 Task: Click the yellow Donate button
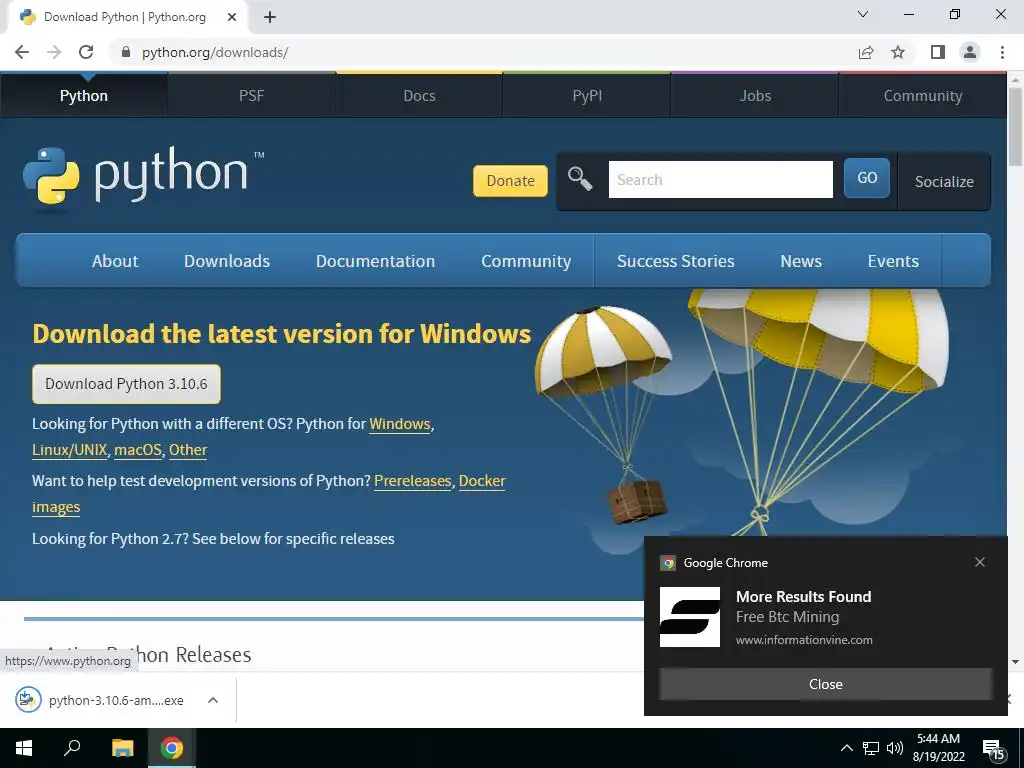(x=510, y=180)
